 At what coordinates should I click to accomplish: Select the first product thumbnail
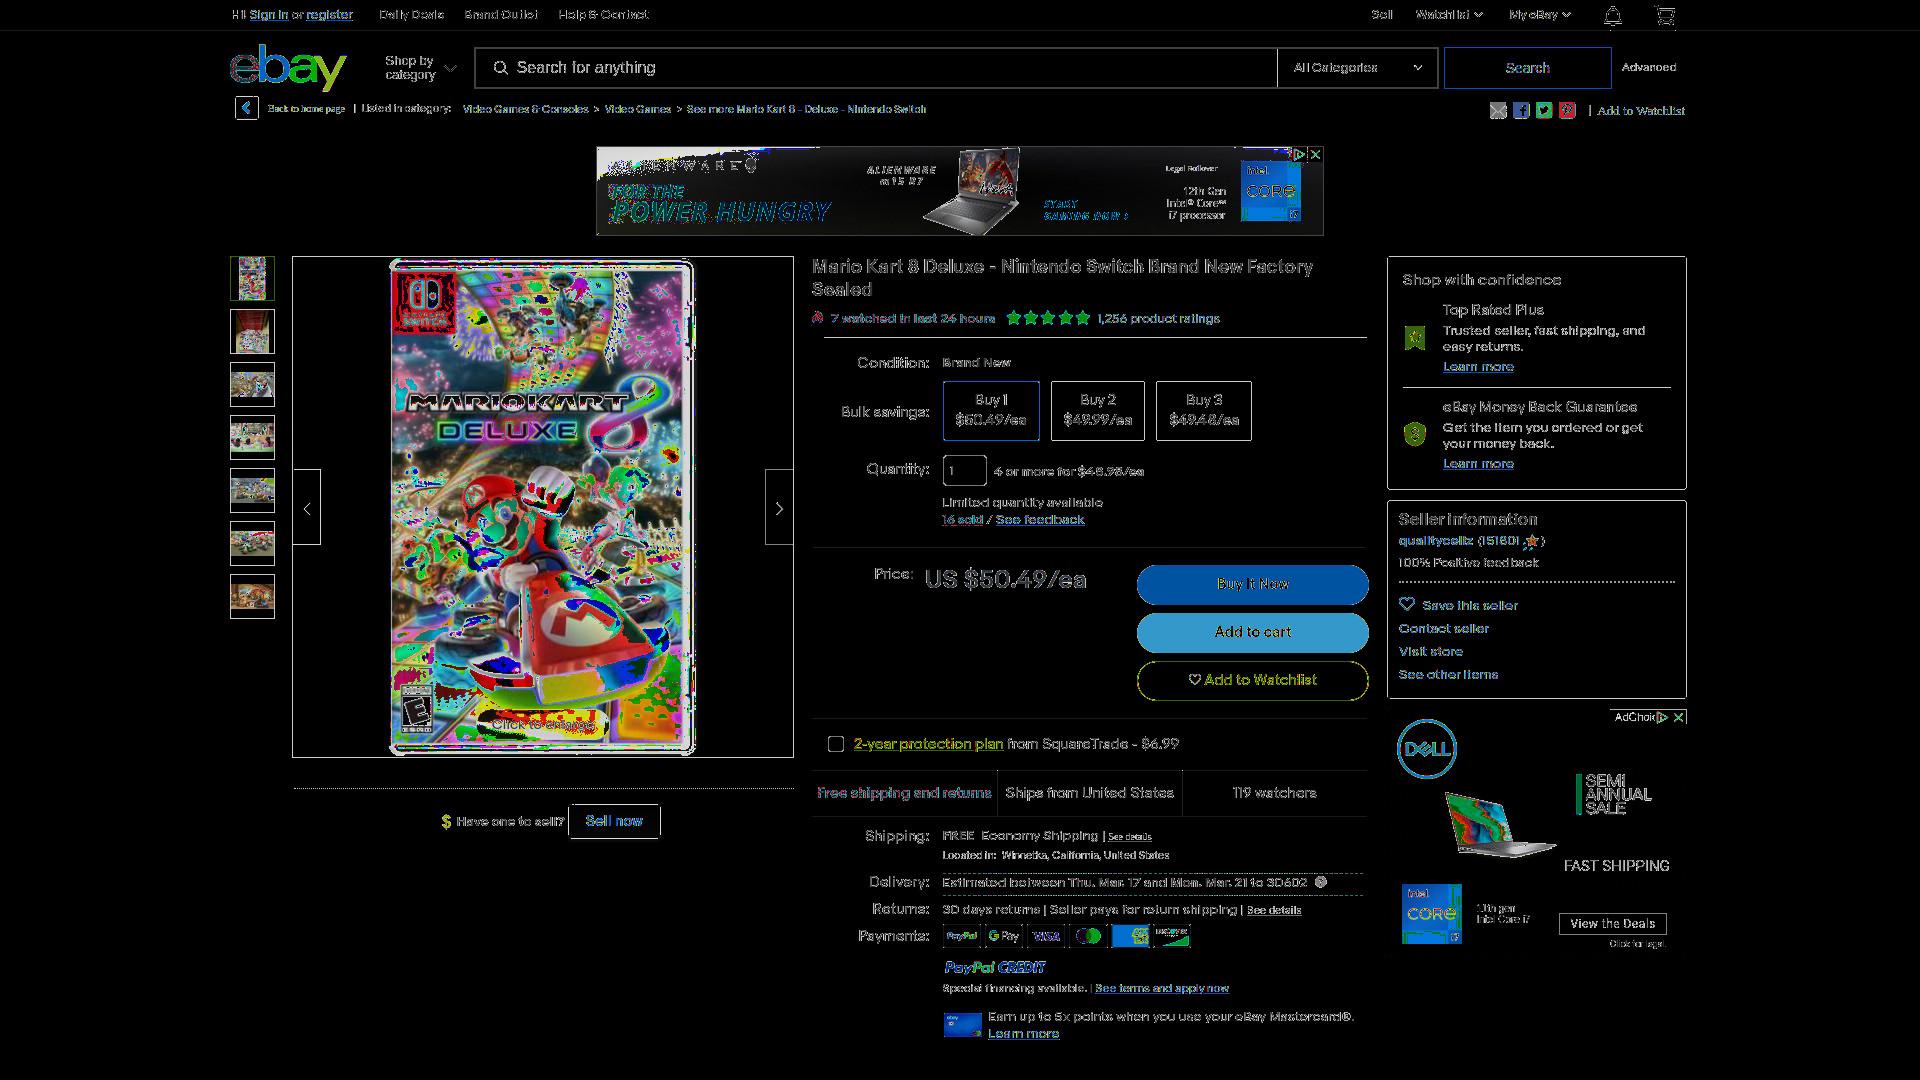252,278
